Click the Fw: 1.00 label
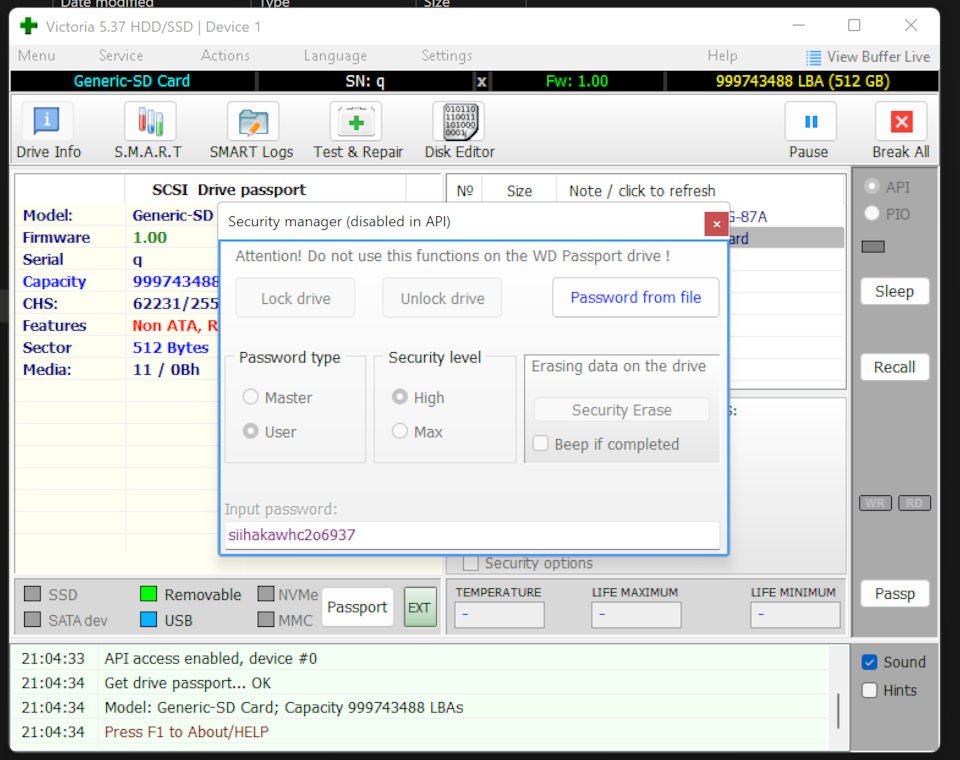 tap(577, 81)
